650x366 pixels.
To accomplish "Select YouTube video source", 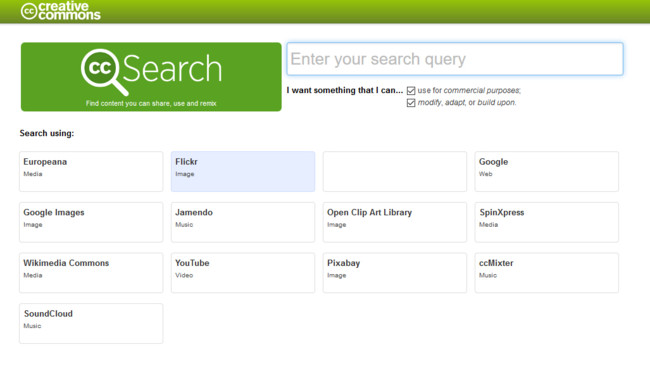I will click(x=243, y=273).
